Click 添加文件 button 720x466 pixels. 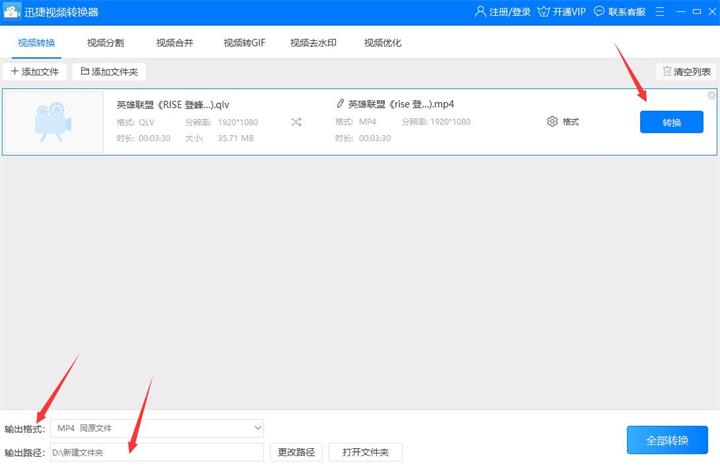point(34,72)
